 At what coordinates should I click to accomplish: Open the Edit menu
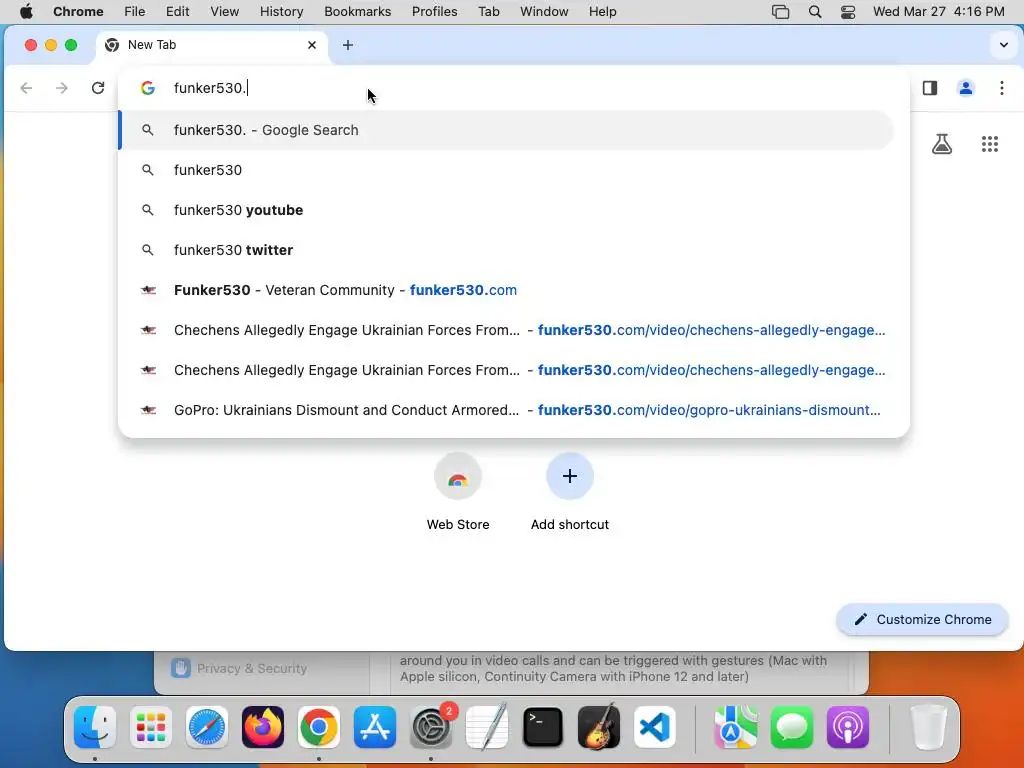pyautogui.click(x=177, y=11)
